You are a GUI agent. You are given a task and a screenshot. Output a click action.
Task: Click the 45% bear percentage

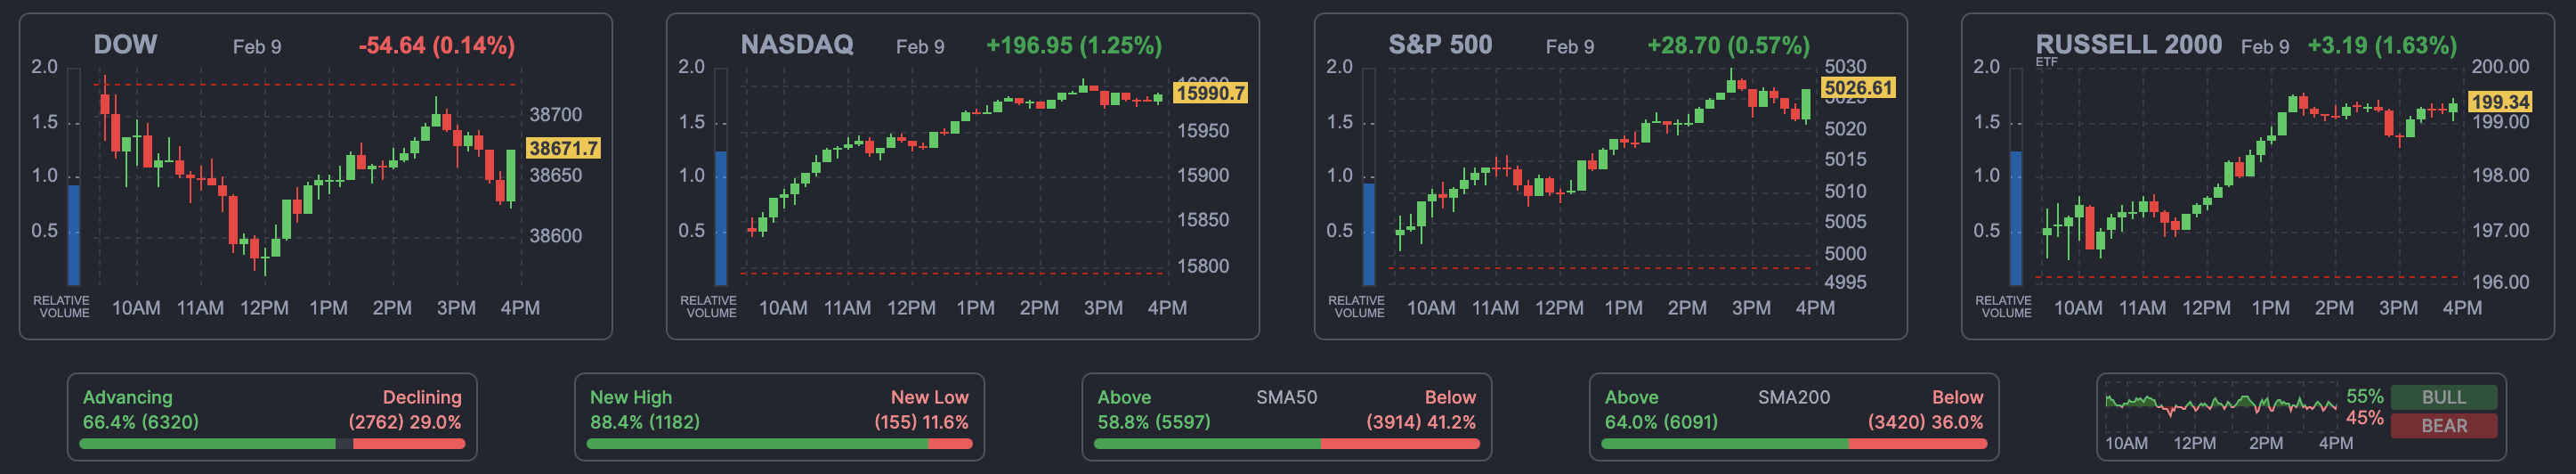pyautogui.click(x=2364, y=418)
